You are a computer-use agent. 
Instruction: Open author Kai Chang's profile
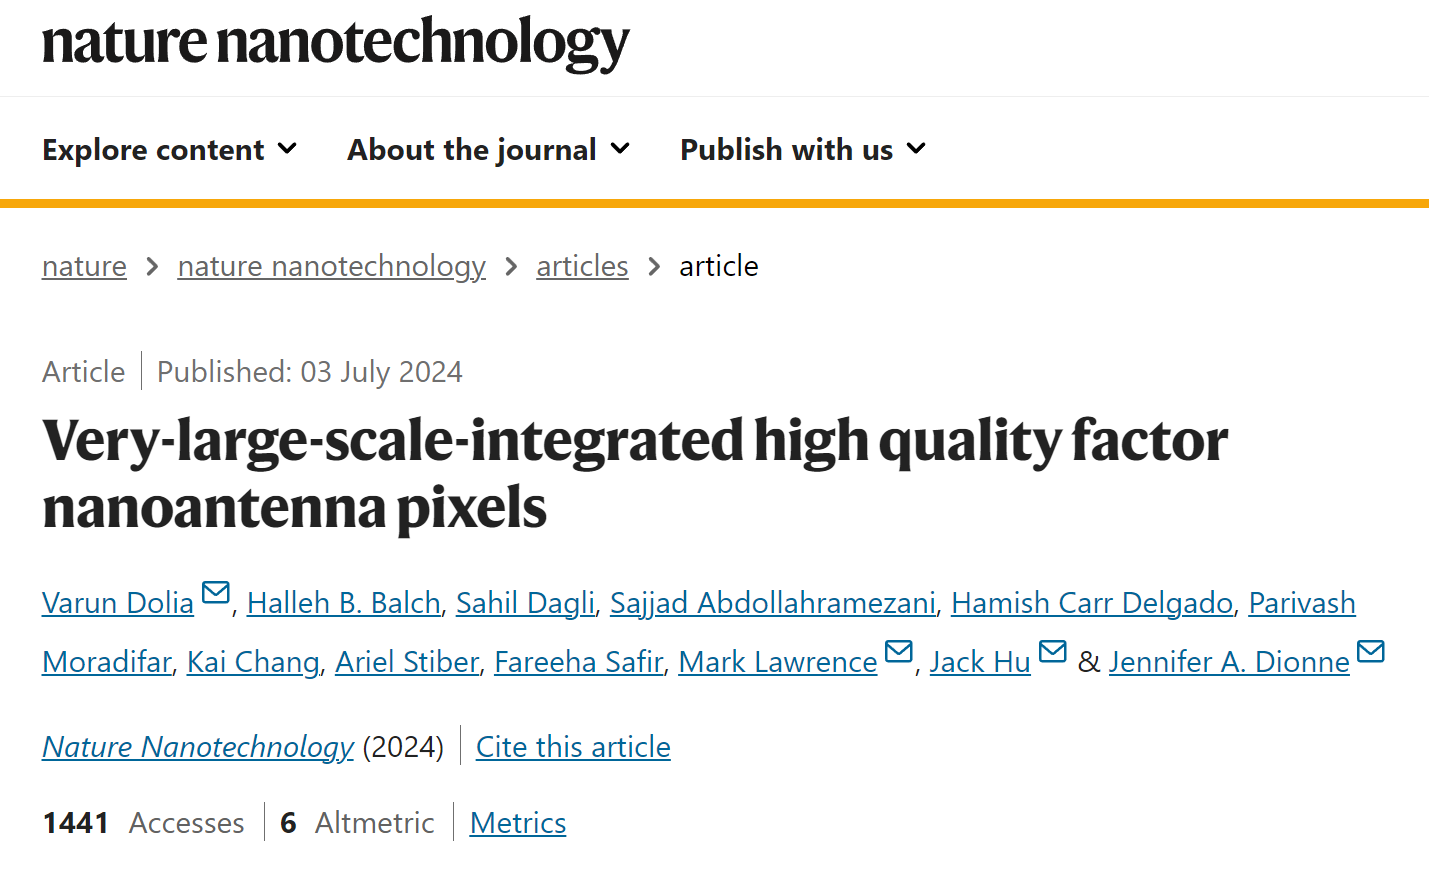253,662
